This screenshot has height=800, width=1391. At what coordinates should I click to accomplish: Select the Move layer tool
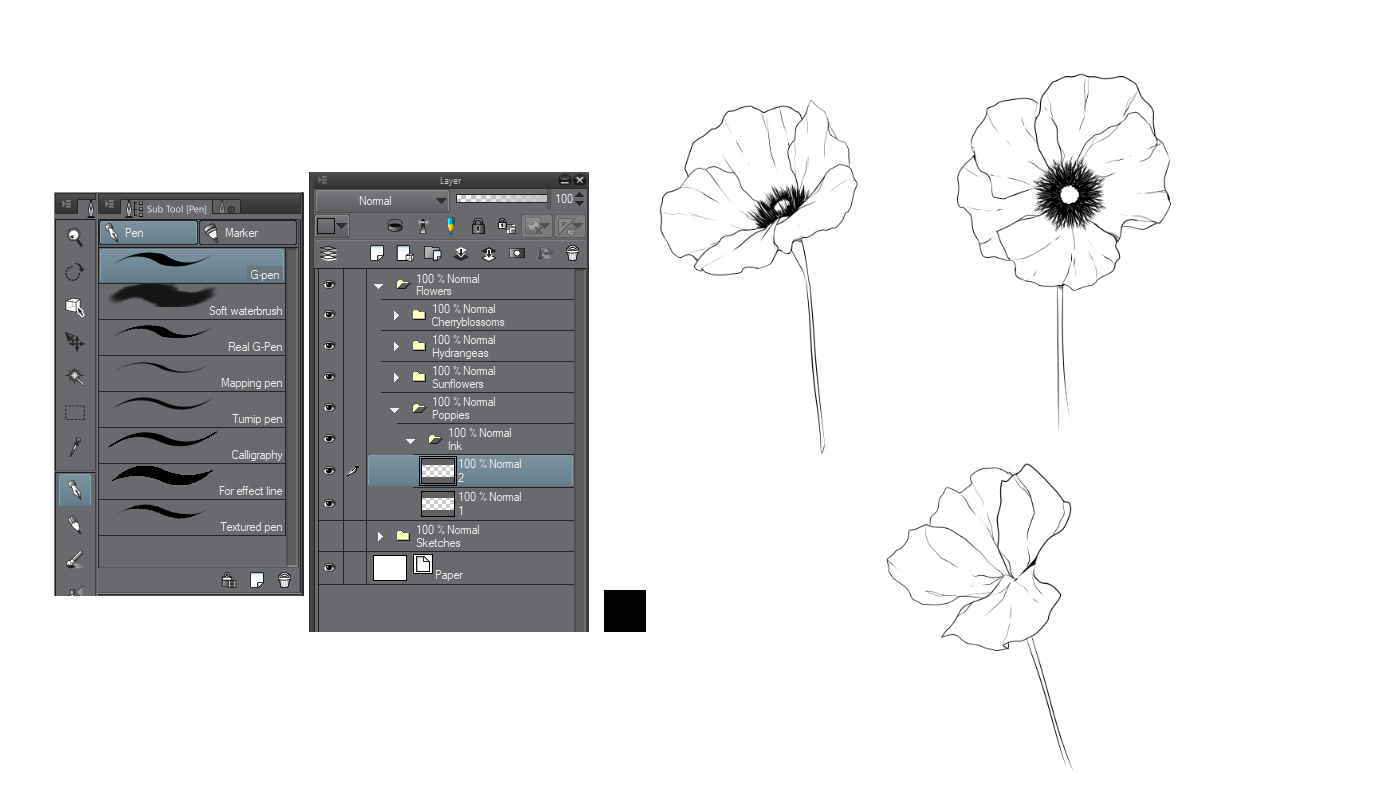click(75, 342)
